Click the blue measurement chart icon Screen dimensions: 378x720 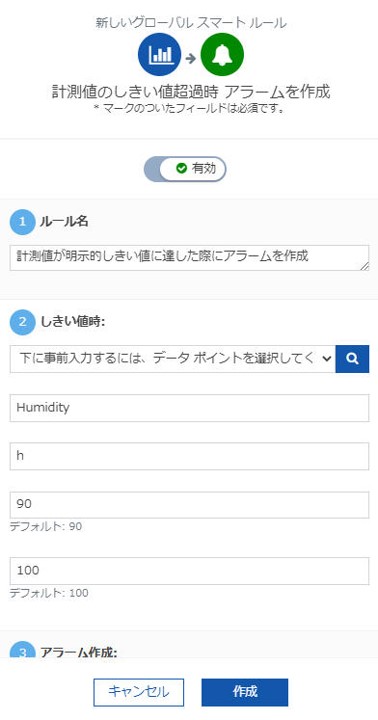tap(159, 56)
